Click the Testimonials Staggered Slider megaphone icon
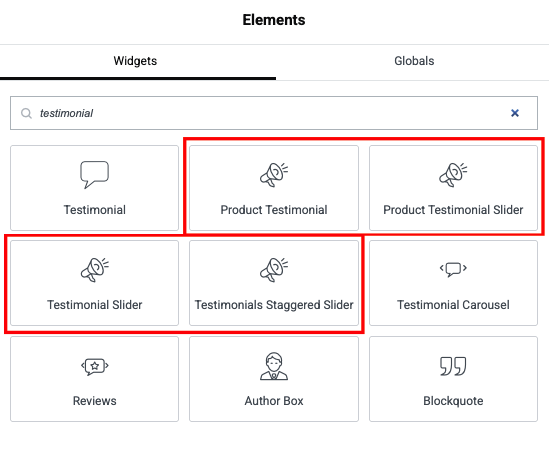This screenshot has height=468, width=549. pos(274,270)
